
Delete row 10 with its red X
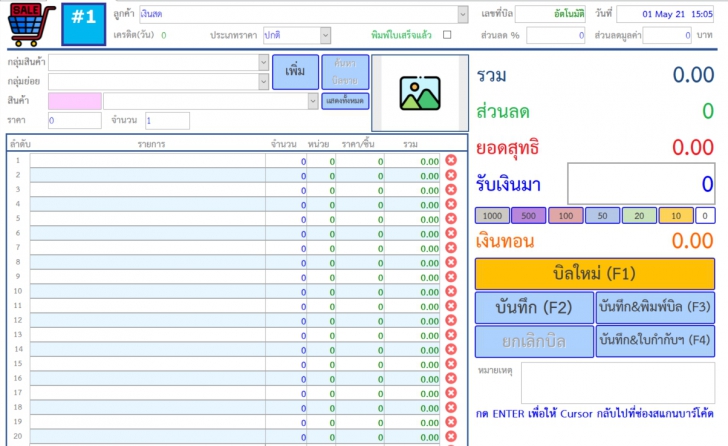click(451, 291)
